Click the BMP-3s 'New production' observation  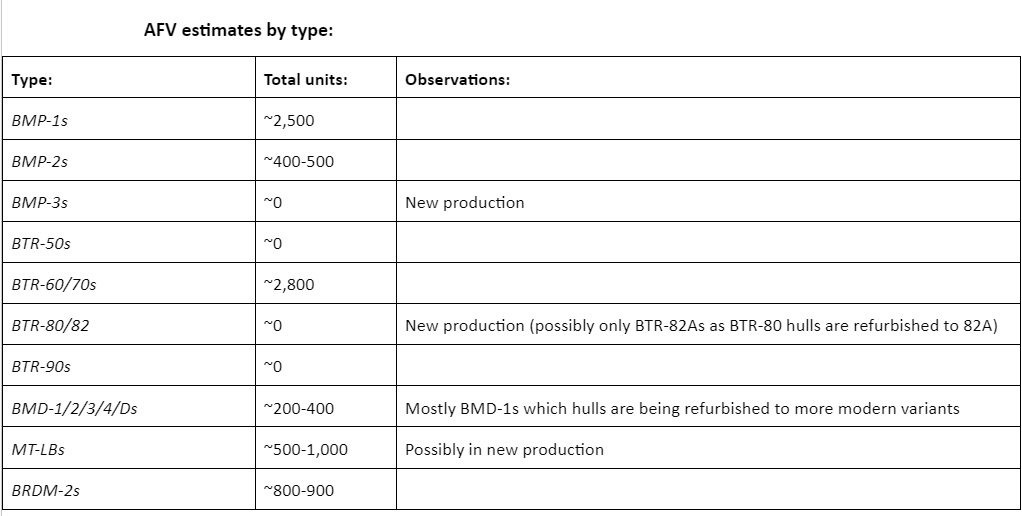[464, 203]
